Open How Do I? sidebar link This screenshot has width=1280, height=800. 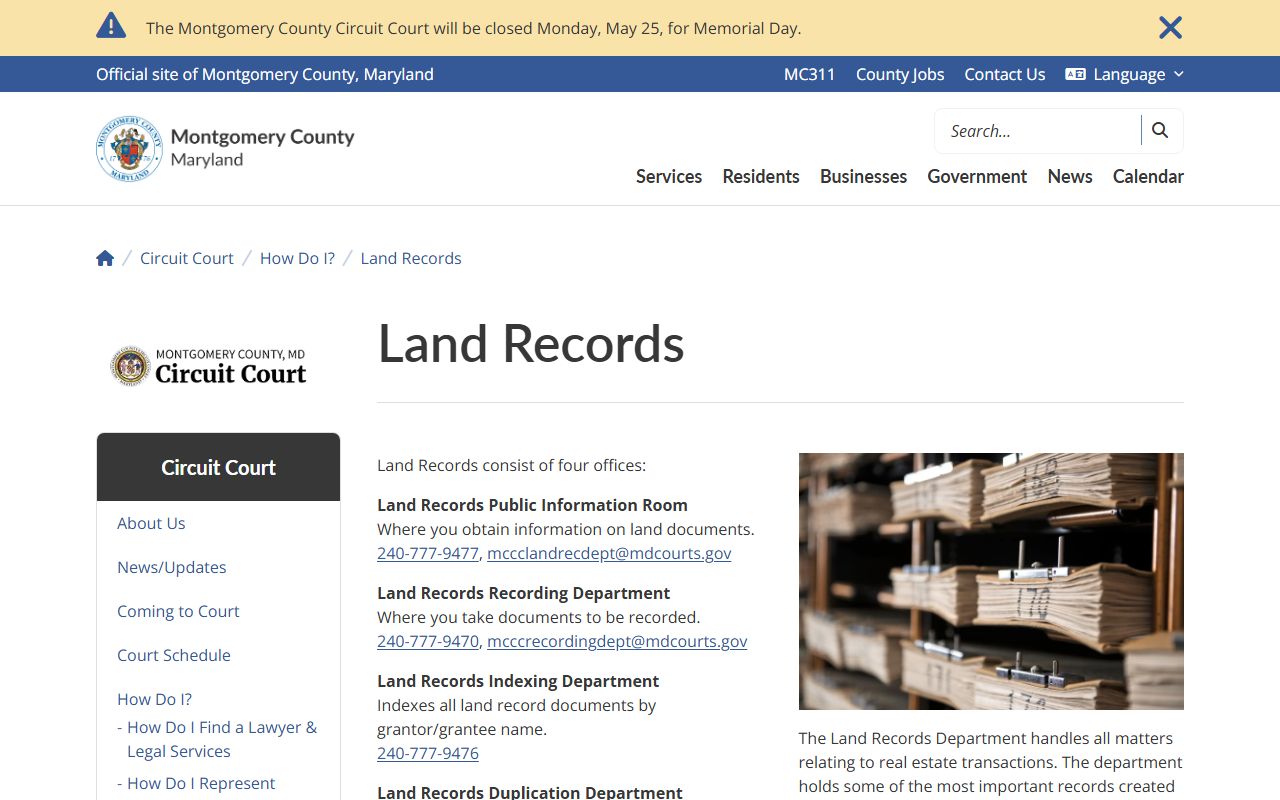pos(154,699)
